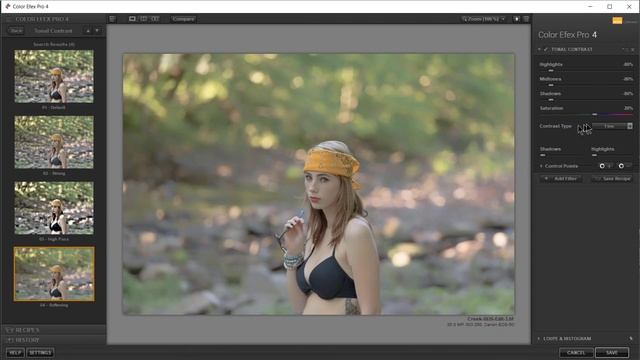Click the Back button in filter list
Viewport: 640px width, 360px height.
(16, 31)
